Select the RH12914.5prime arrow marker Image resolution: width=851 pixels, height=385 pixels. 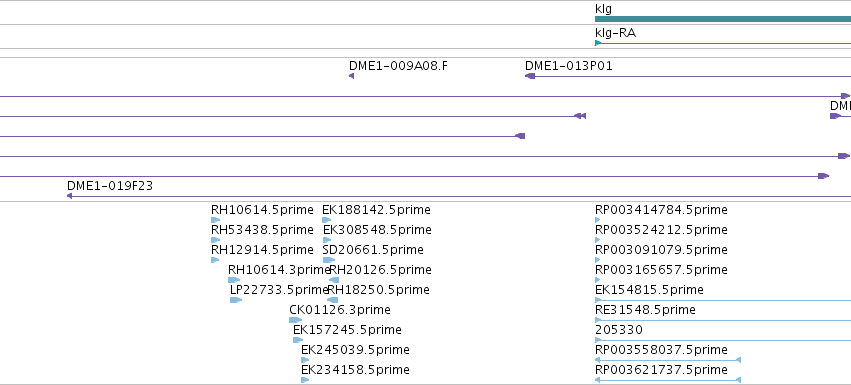pyautogui.click(x=215, y=260)
